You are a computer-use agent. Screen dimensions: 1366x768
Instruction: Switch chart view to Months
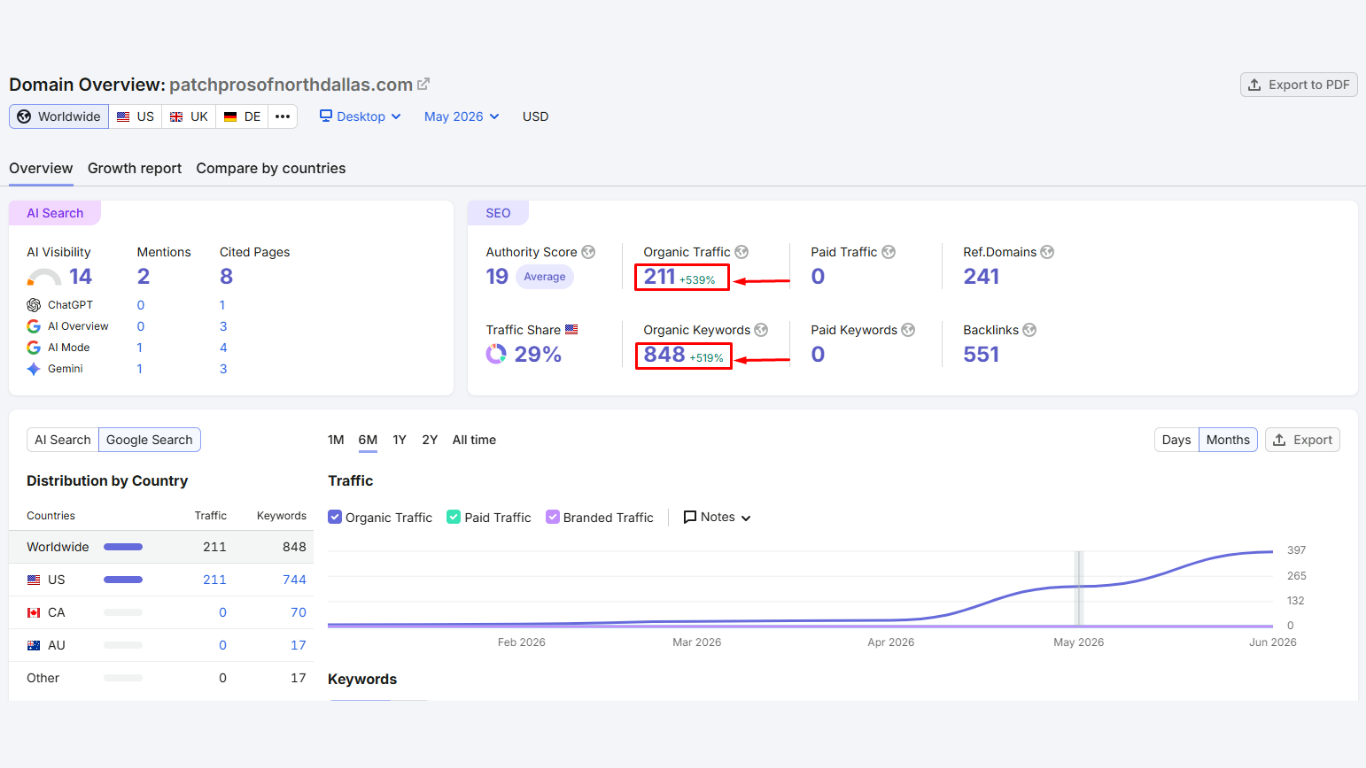click(x=1228, y=440)
